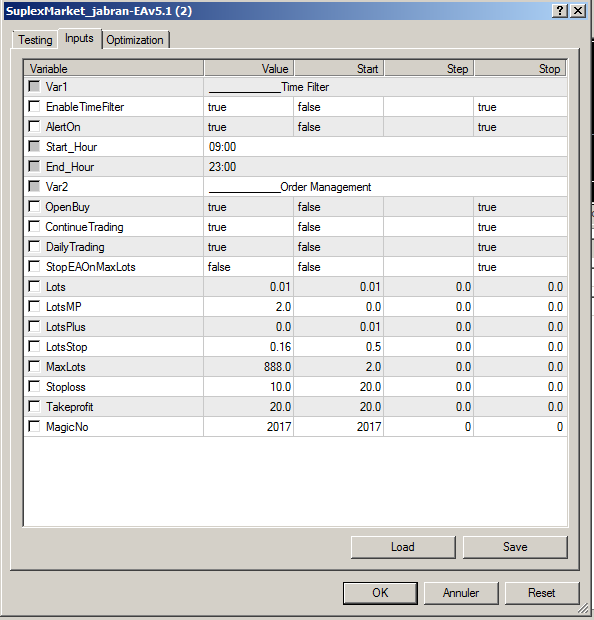Click the Load button

[403, 547]
